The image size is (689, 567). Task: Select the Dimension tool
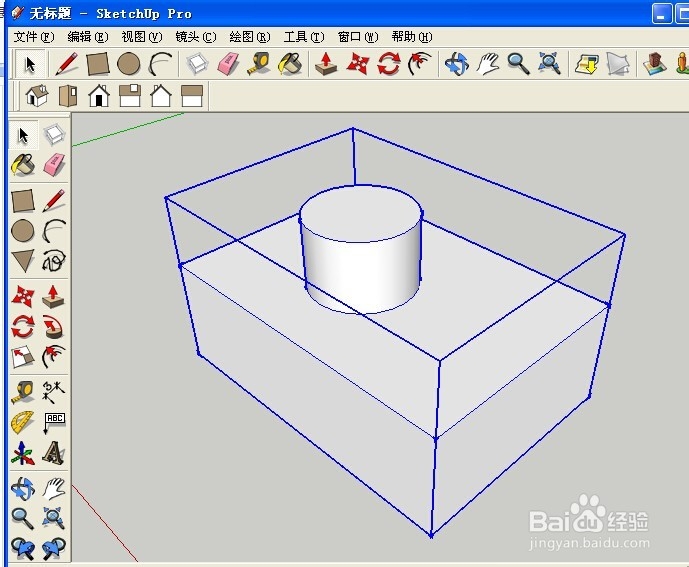[54, 392]
